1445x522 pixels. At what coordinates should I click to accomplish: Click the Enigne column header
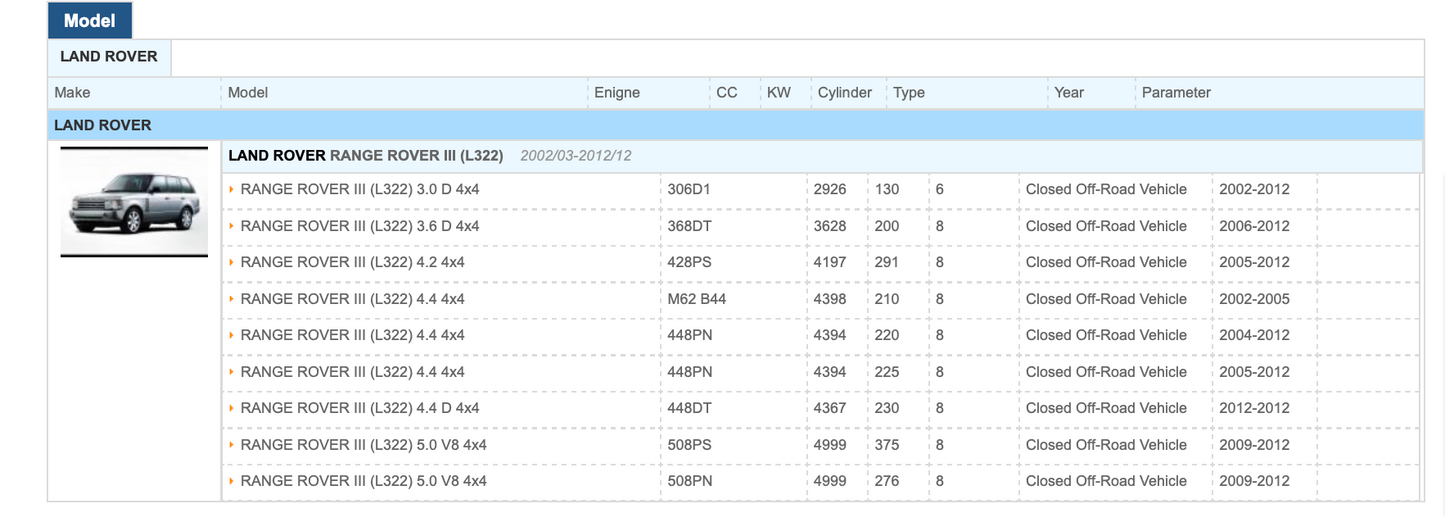617,92
